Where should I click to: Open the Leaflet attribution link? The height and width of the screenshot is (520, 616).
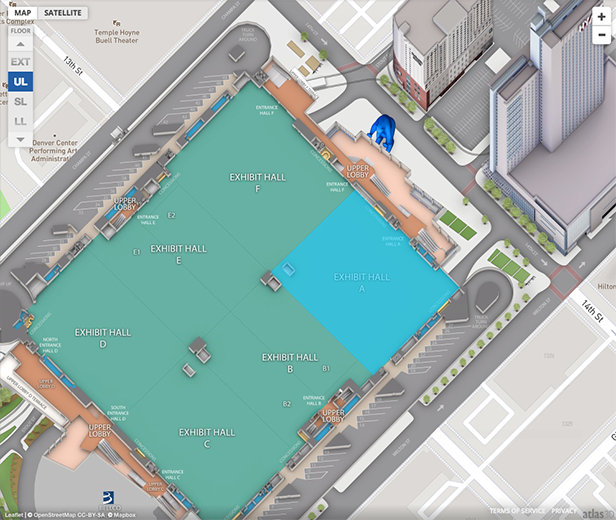point(13,514)
